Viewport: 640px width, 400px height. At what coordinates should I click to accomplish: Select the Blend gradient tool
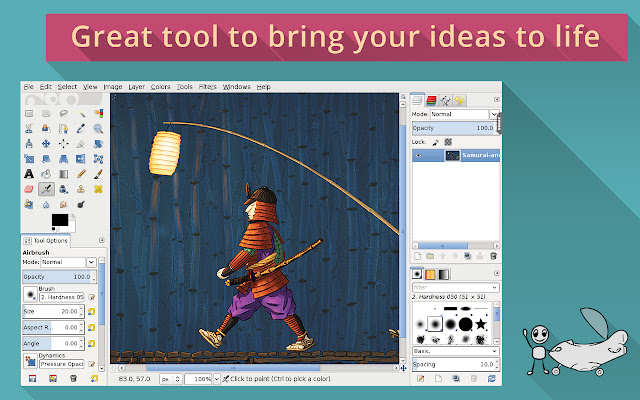[63, 174]
